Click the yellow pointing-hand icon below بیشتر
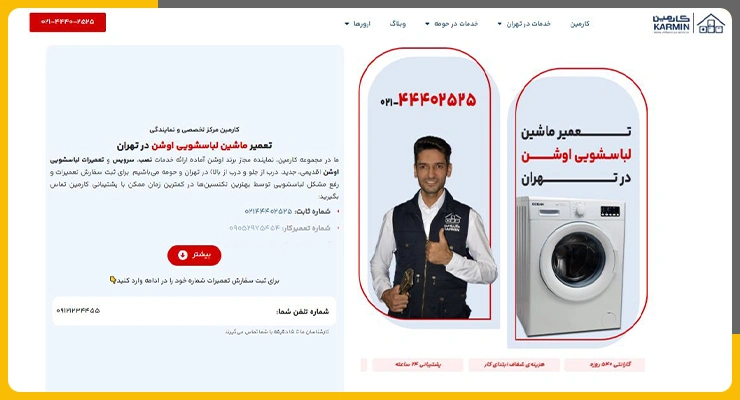 (113, 280)
